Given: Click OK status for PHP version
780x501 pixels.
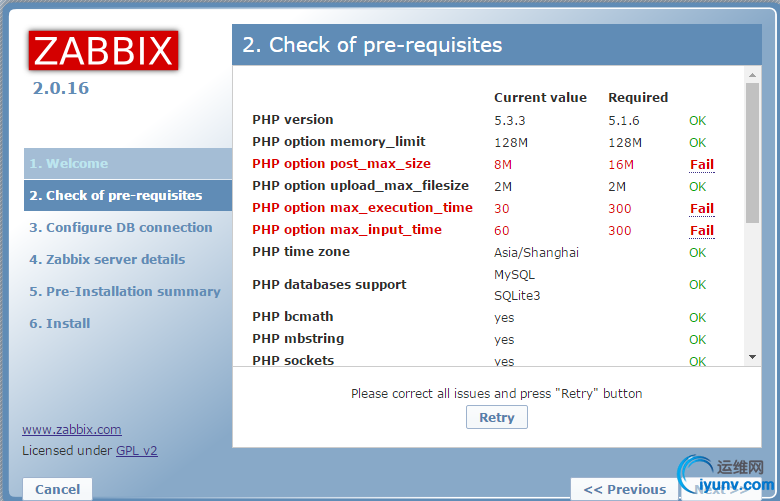Looking at the screenshot, I should tap(697, 121).
